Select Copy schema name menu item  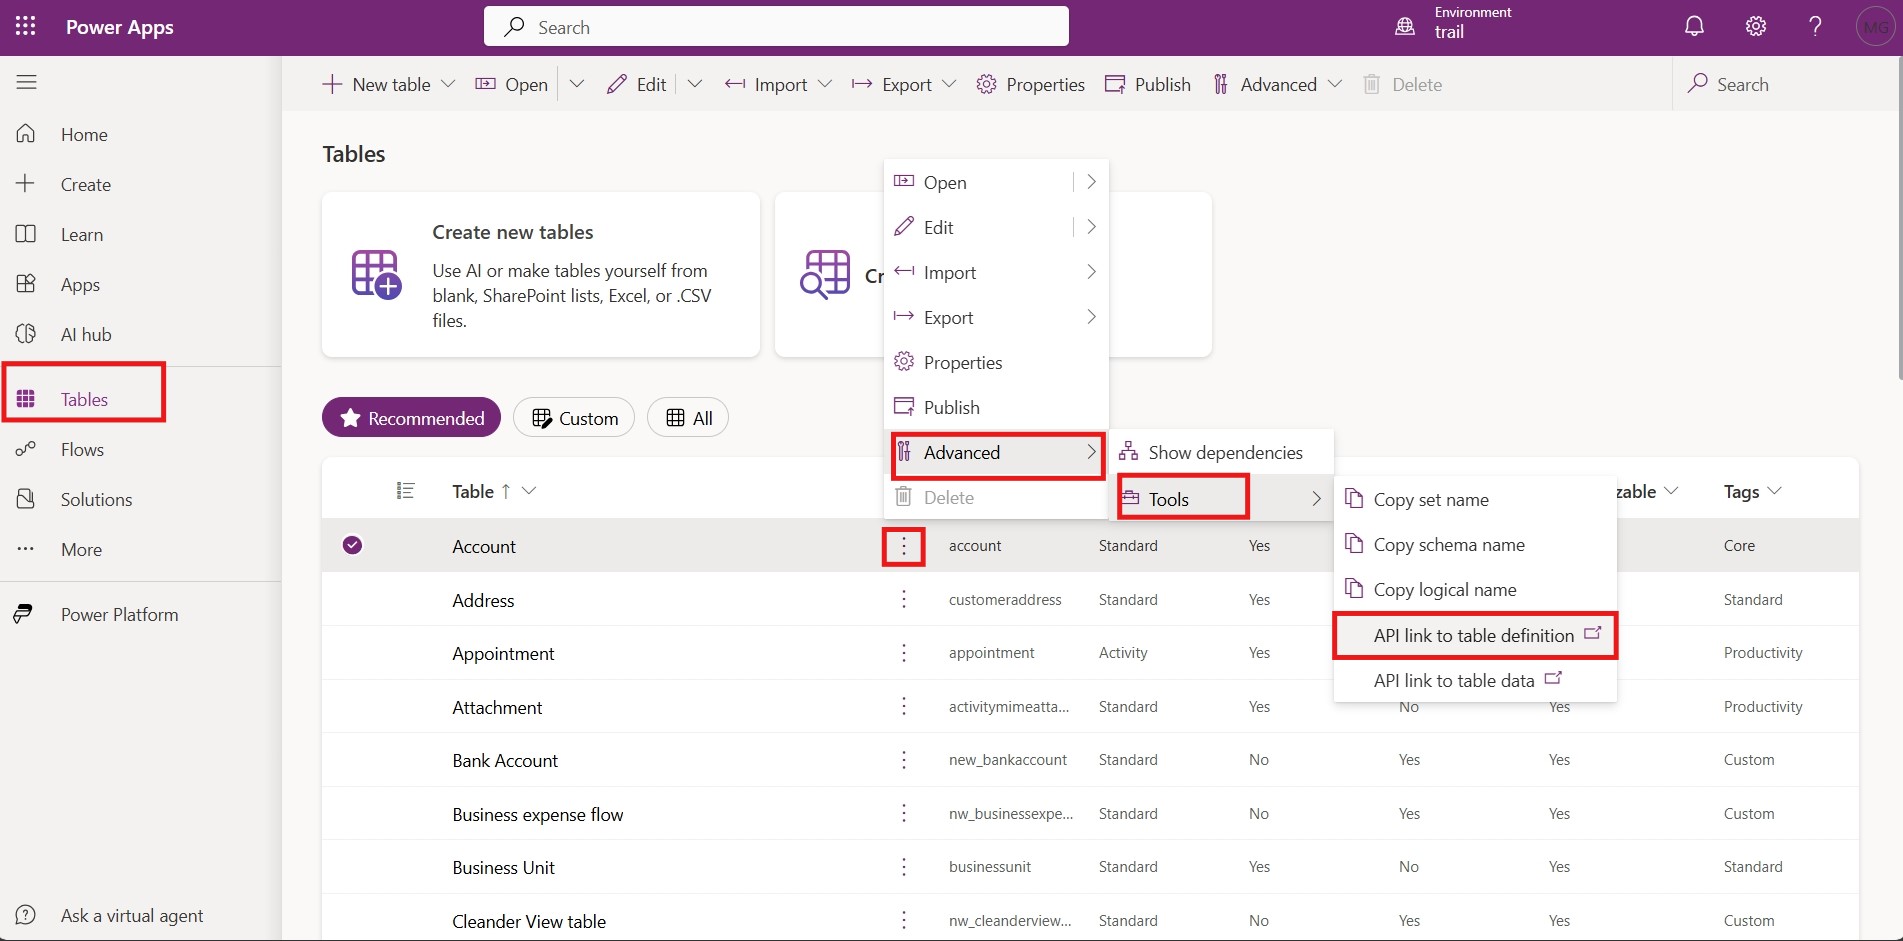click(x=1448, y=545)
